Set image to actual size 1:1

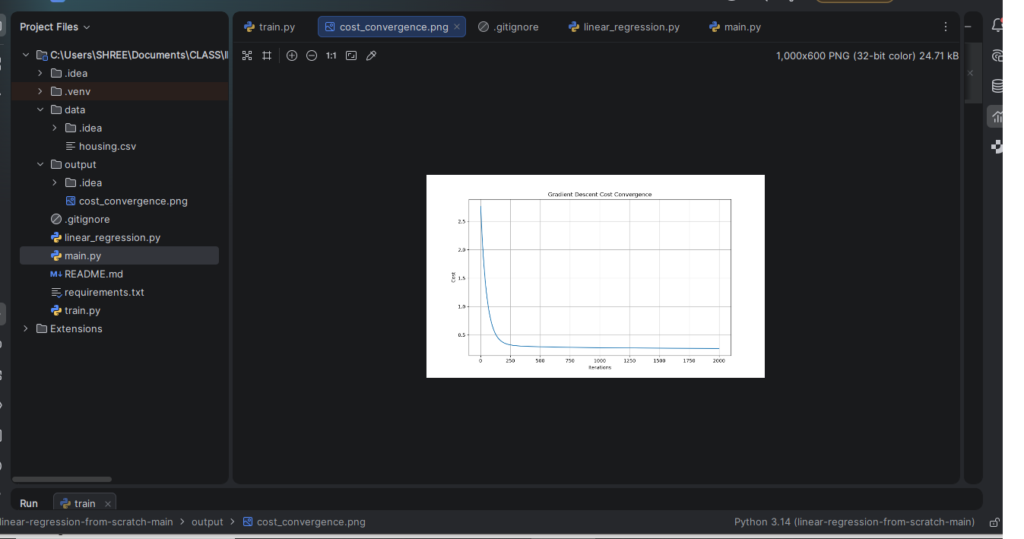[x=331, y=56]
